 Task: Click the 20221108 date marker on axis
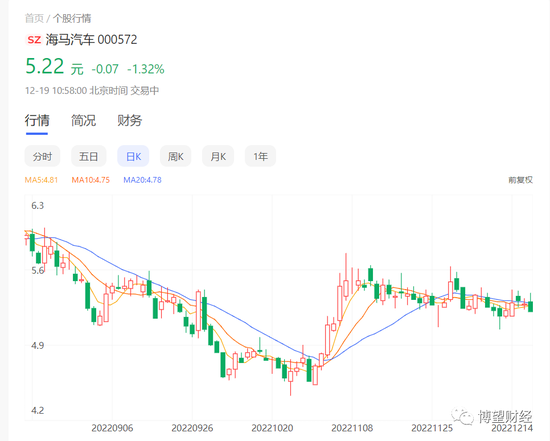[x=352, y=428]
